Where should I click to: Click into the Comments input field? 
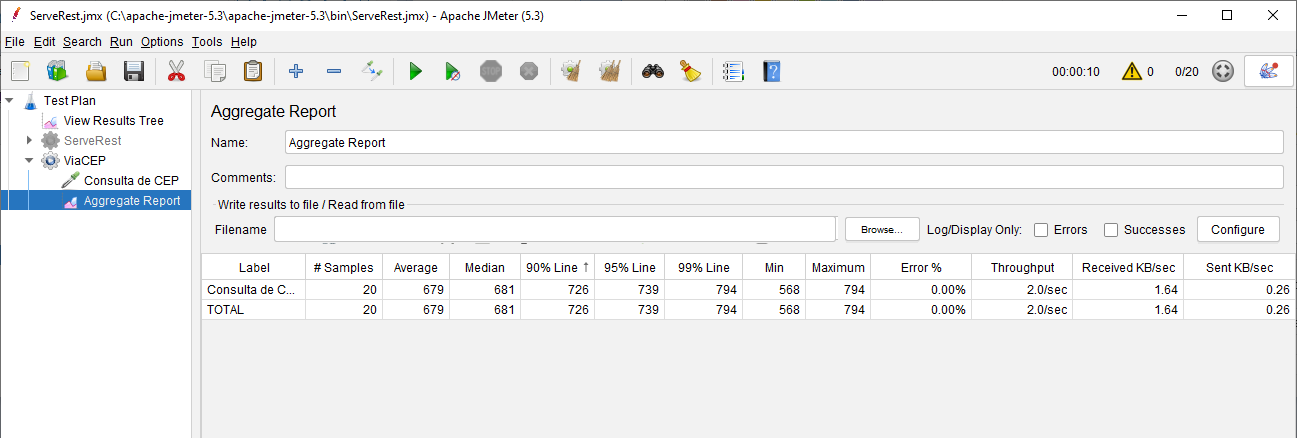pos(784,177)
